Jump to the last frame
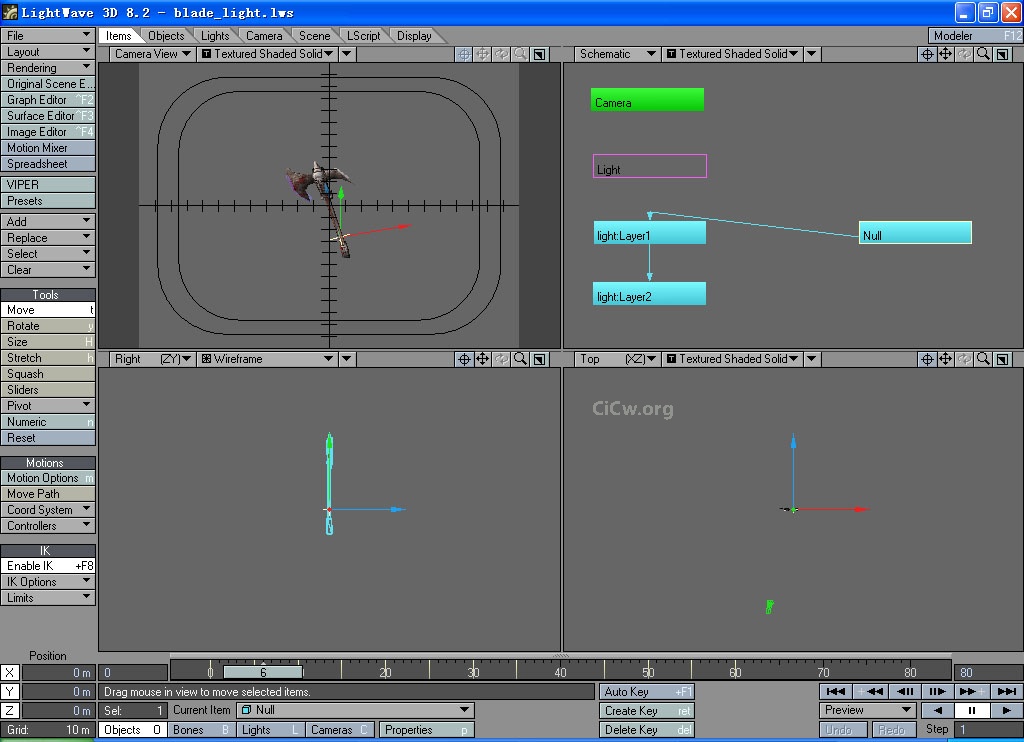The width and height of the screenshot is (1024, 742). point(1006,691)
